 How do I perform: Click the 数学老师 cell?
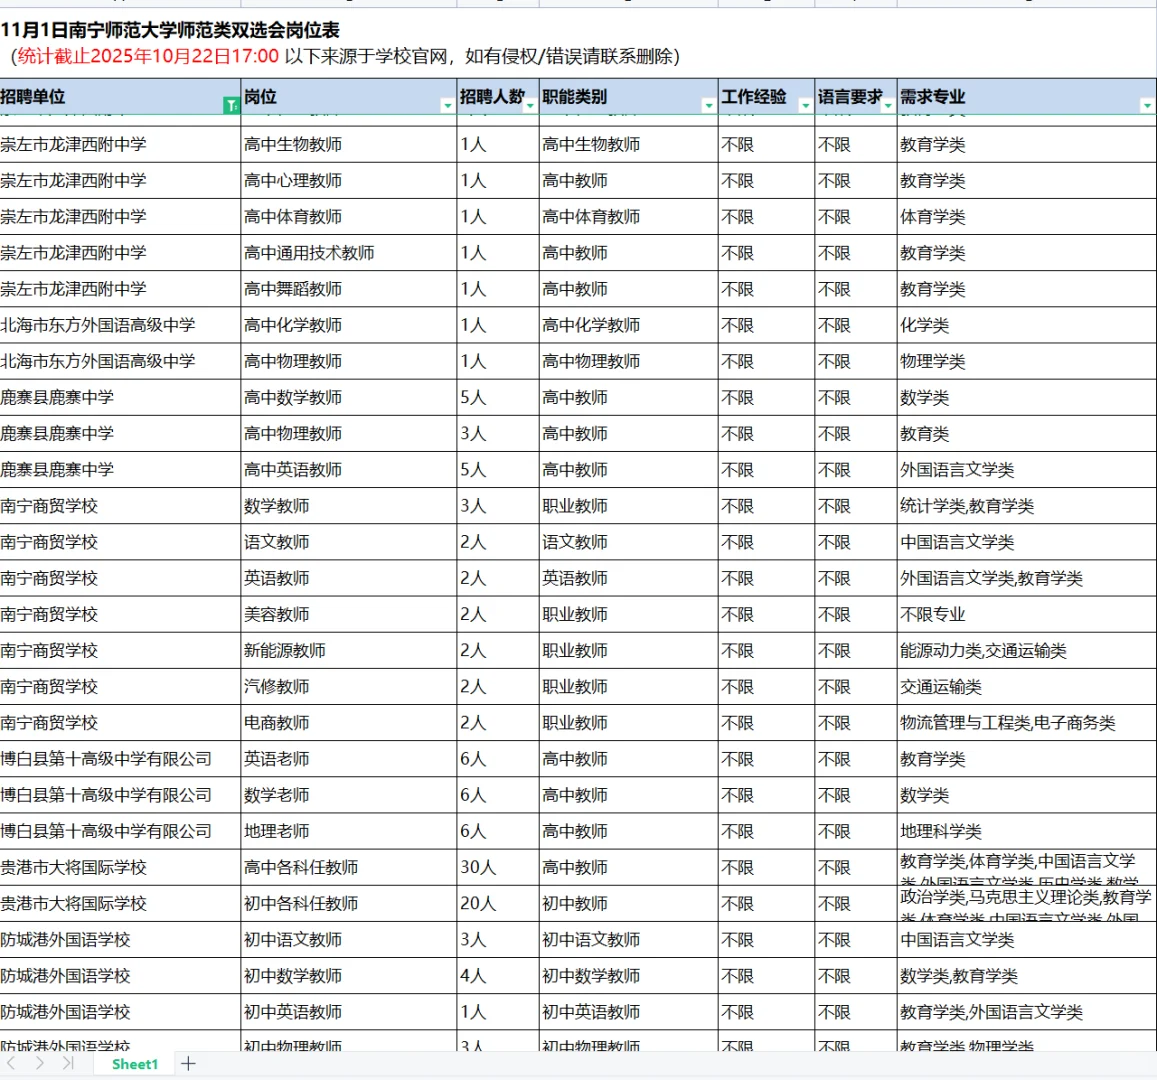(x=348, y=795)
